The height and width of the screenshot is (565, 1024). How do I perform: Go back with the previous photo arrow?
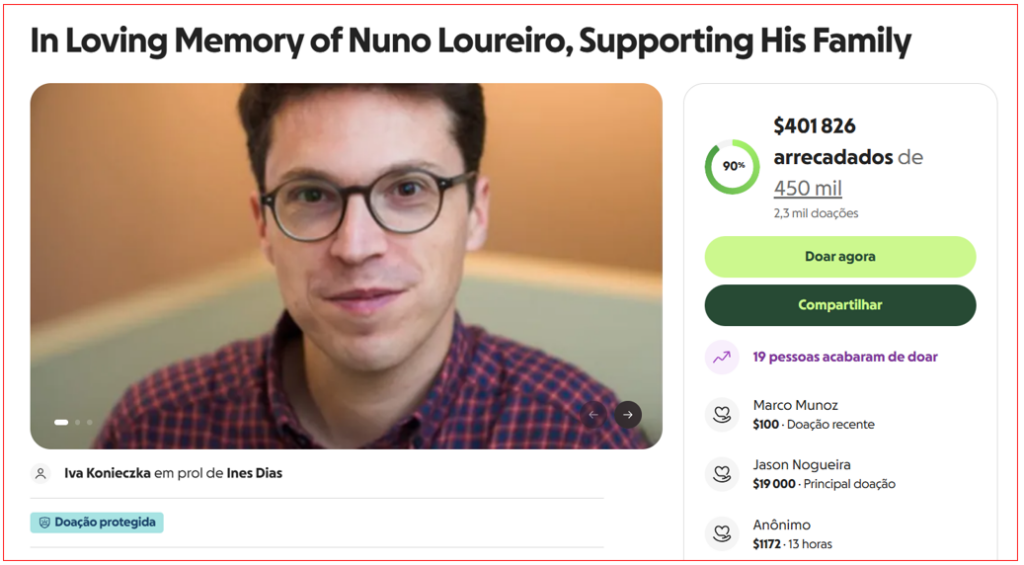tap(594, 414)
